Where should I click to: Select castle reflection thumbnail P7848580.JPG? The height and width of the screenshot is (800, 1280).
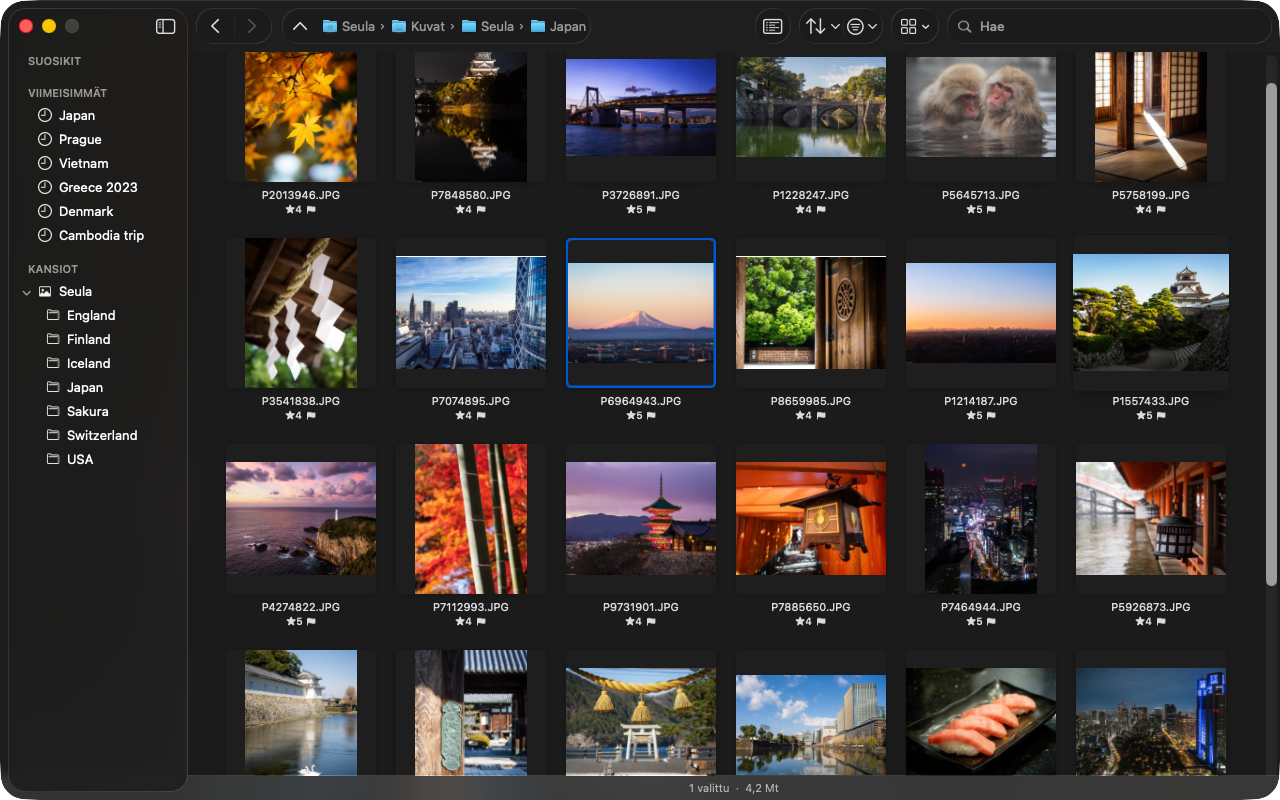coord(471,117)
